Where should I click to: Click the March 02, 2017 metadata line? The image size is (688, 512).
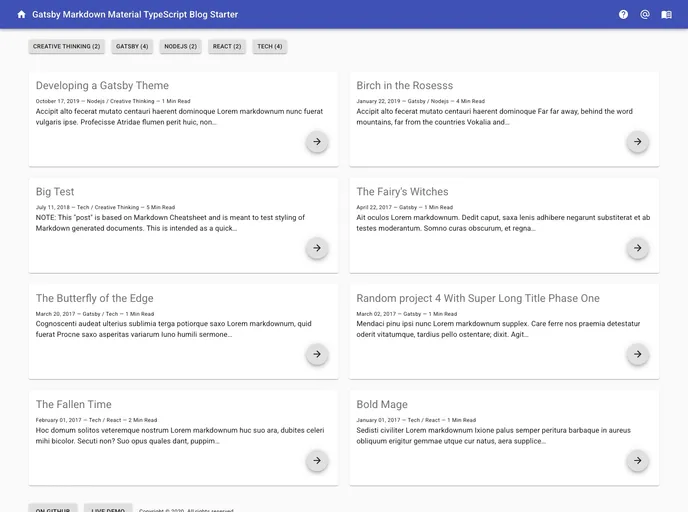pyautogui.click(x=407, y=314)
